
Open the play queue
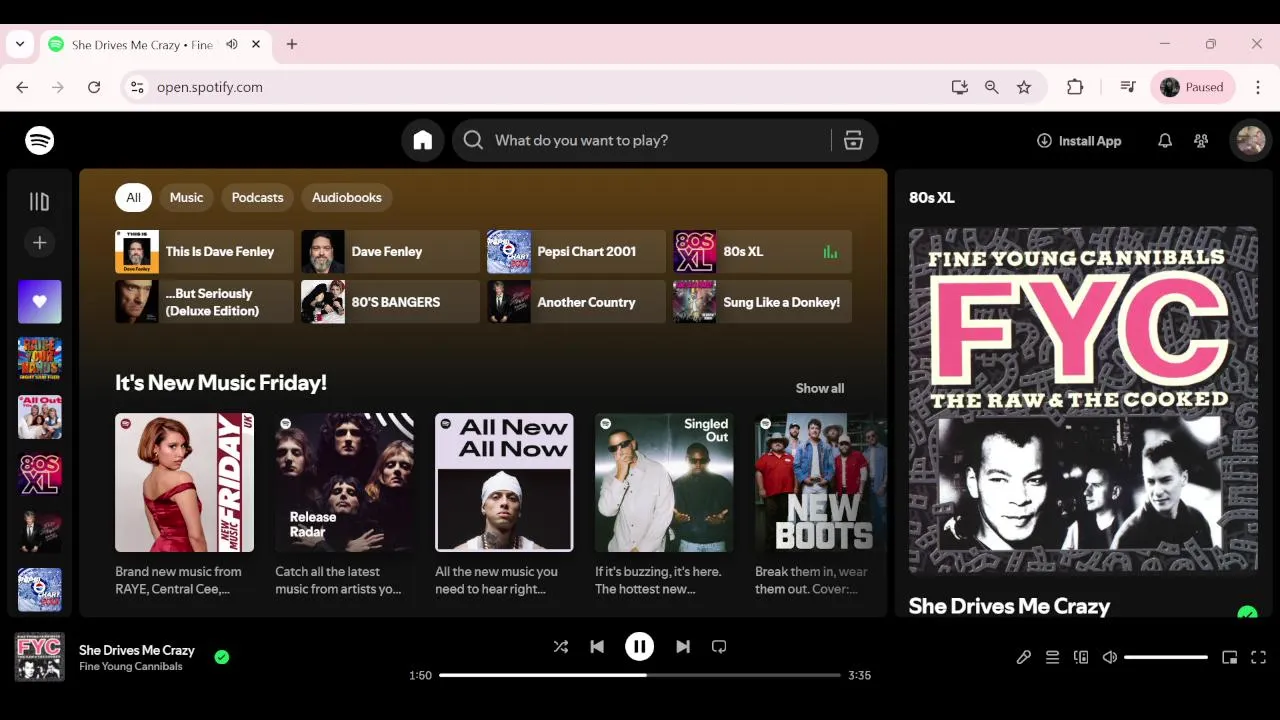point(1052,657)
